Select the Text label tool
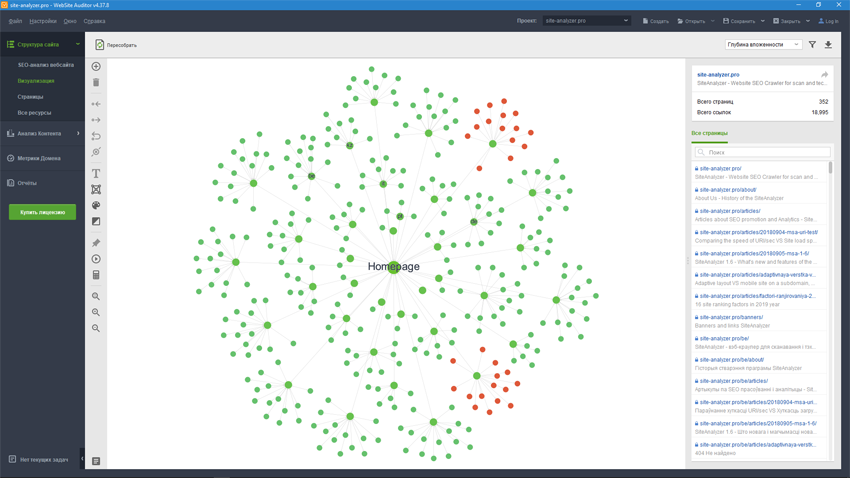Screen dimensions: 850x478 (96, 173)
